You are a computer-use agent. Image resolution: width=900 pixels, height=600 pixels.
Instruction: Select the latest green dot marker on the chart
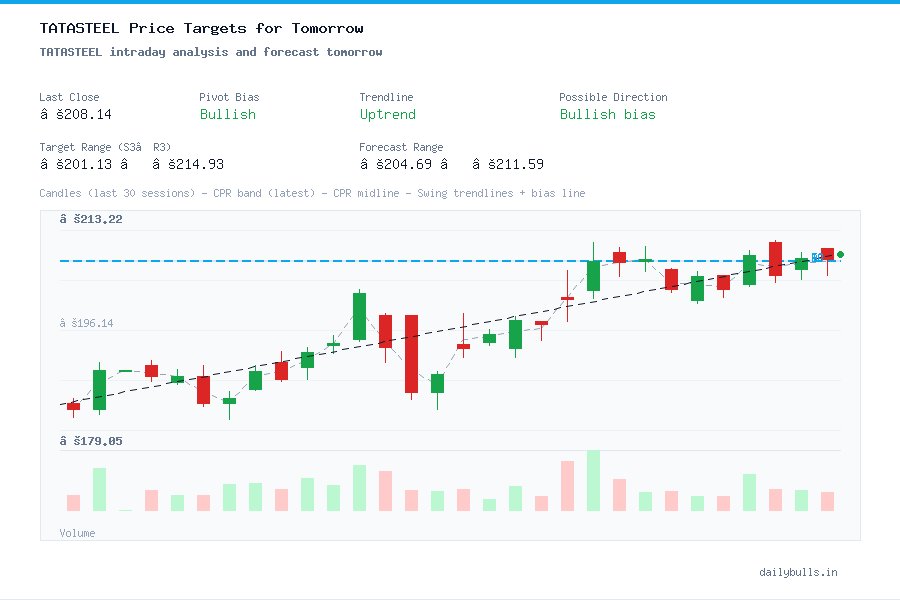point(840,255)
